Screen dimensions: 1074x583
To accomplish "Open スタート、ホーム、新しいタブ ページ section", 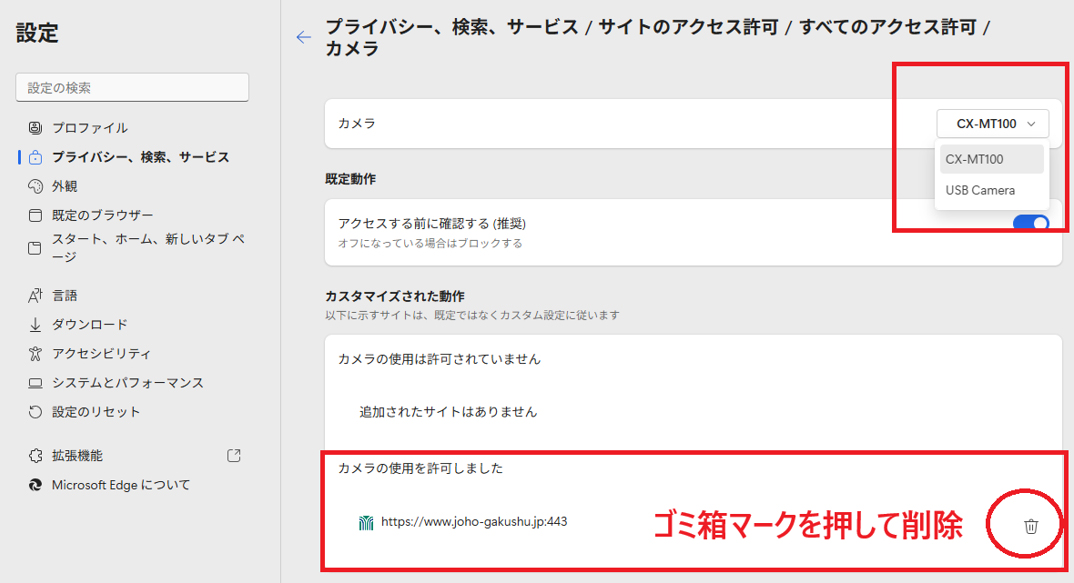I will (x=149, y=248).
